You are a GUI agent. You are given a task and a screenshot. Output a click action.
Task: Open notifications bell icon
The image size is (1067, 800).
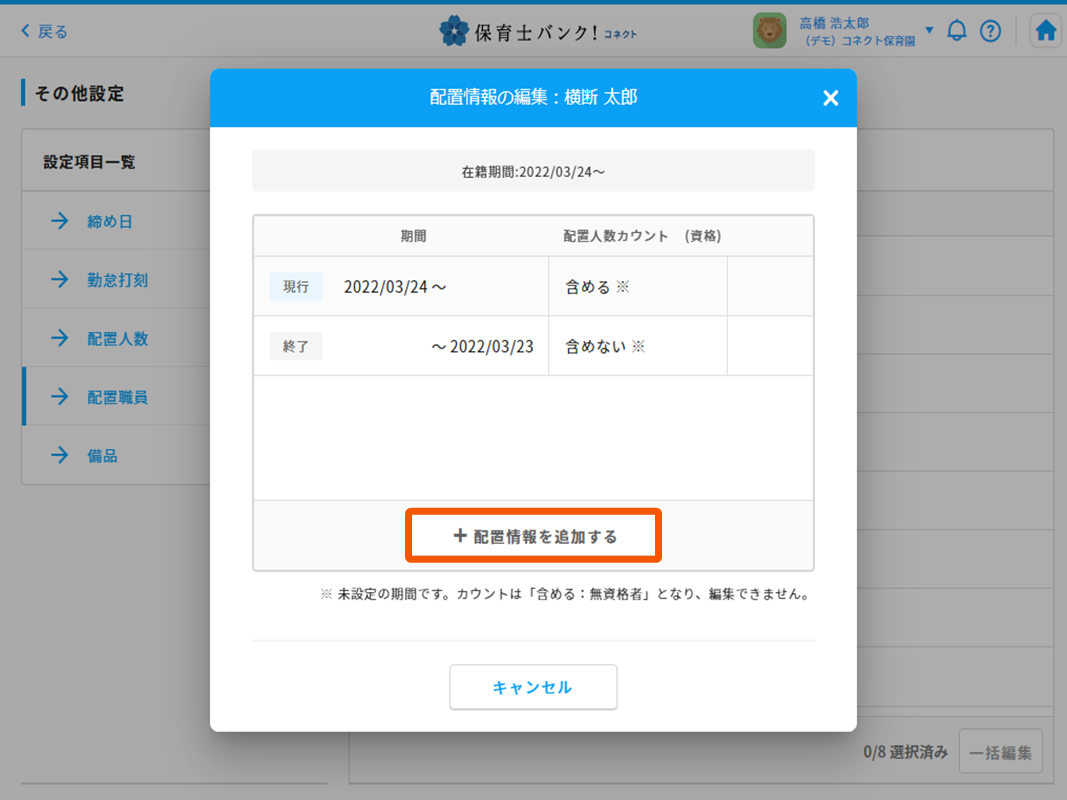coord(957,31)
